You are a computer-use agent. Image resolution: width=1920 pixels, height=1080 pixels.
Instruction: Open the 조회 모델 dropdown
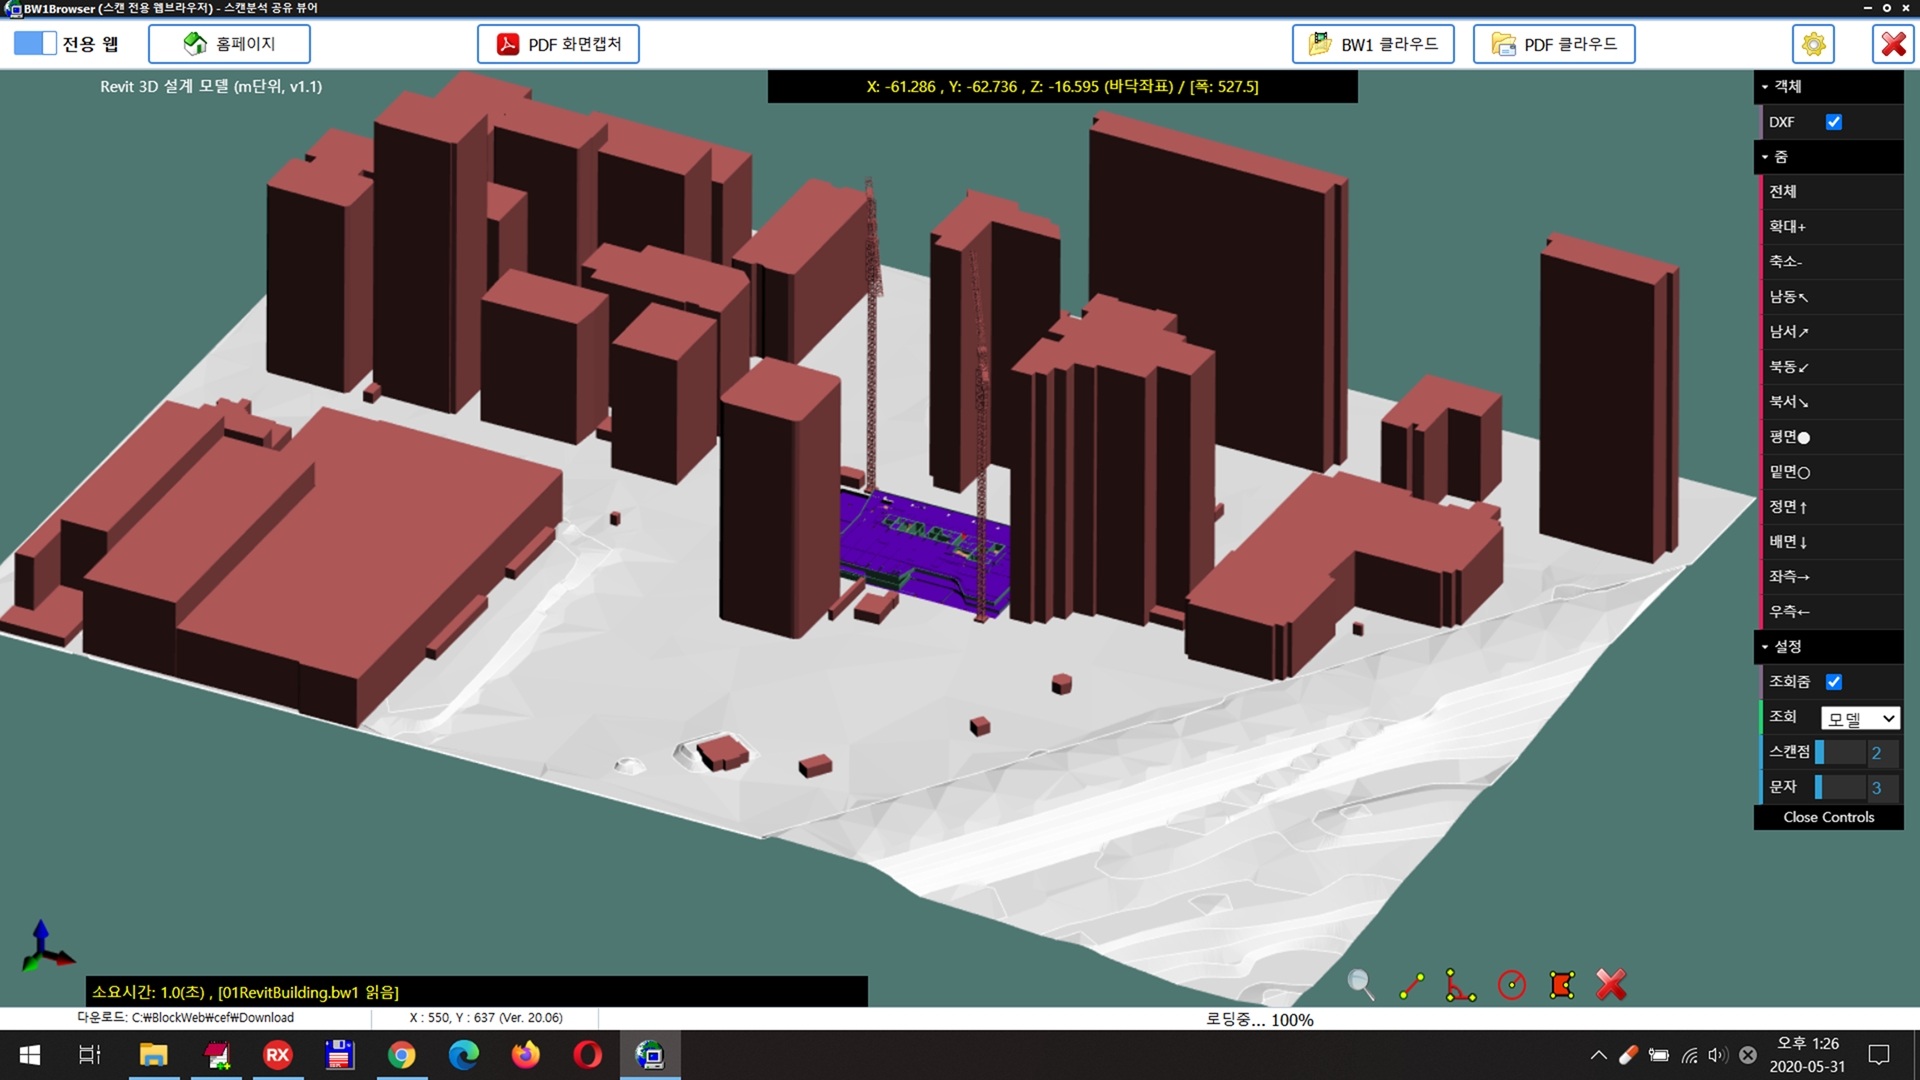[1860, 717]
